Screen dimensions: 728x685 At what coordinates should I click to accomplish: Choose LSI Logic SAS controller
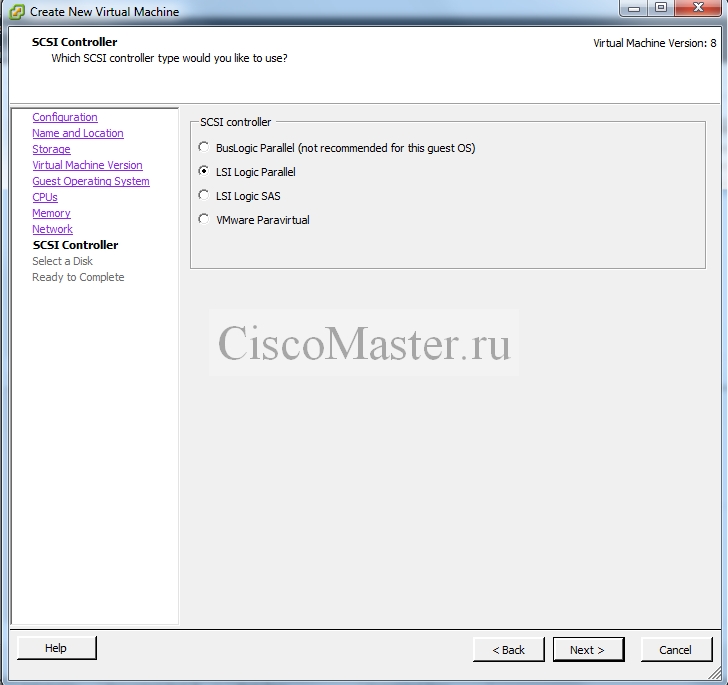tap(203, 196)
